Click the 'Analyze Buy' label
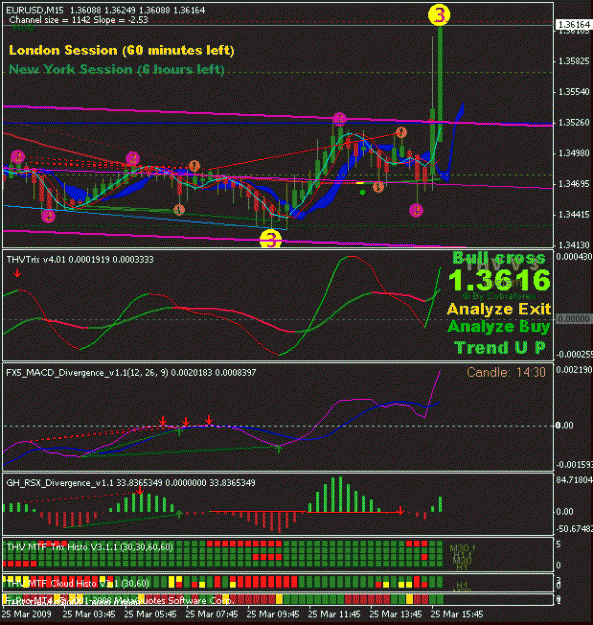The image size is (593, 625). (499, 327)
